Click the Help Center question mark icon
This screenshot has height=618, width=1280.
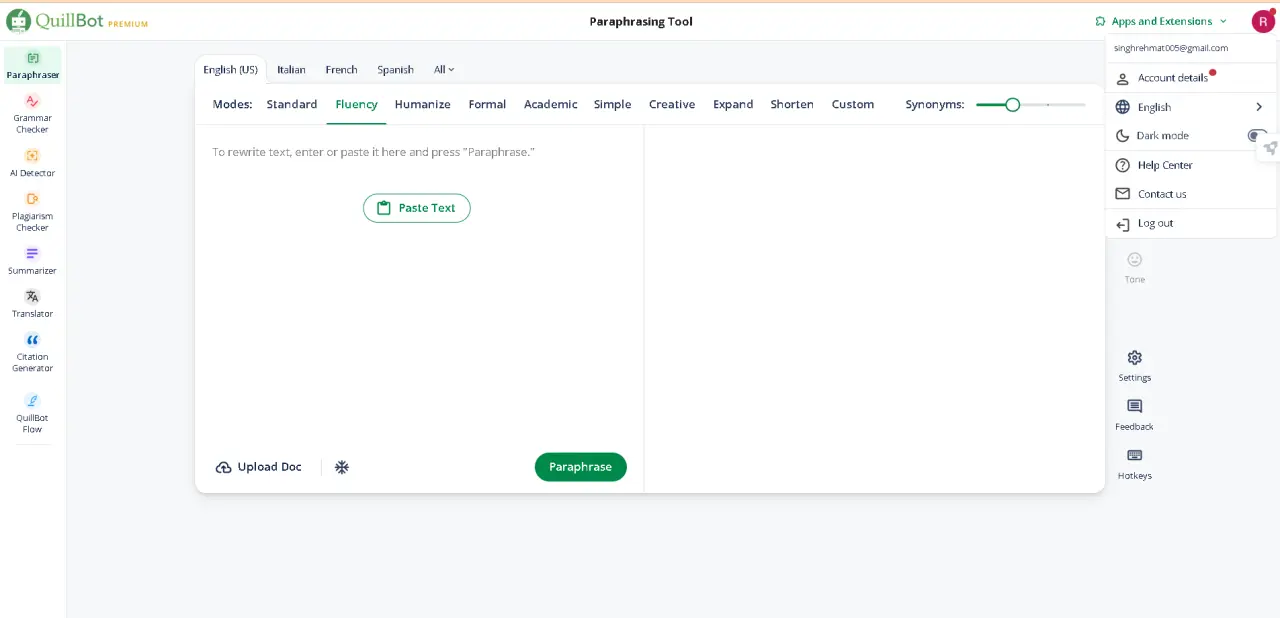pos(1122,165)
